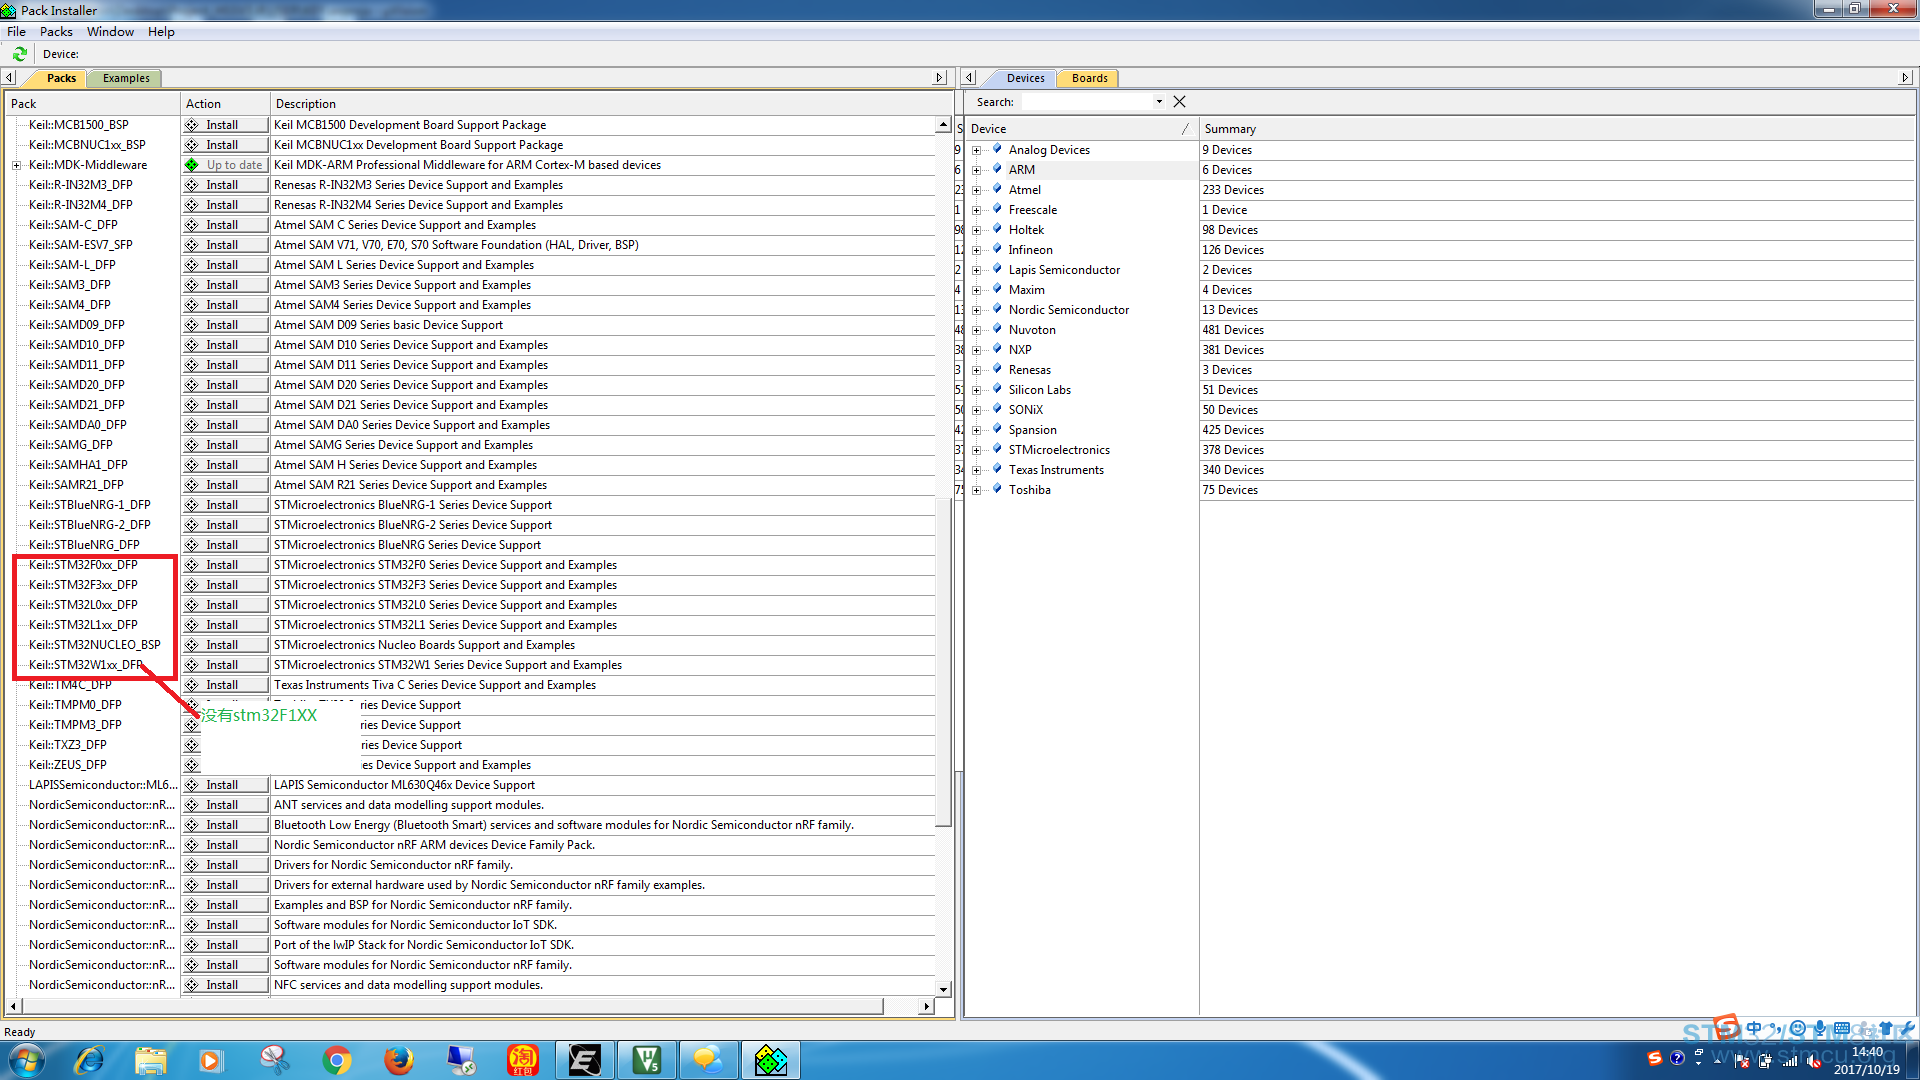Launch Internet Explorer from the taskbar
Screen dimensions: 1920x1080
pos(90,1060)
